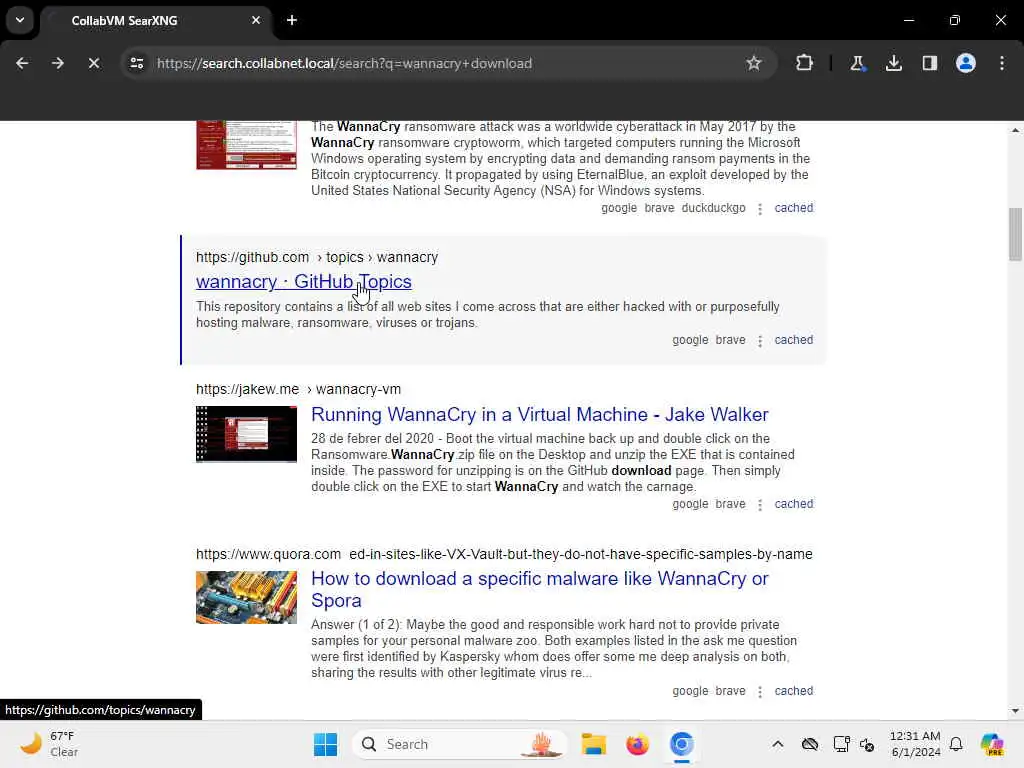Viewport: 1024px width, 768px height.
Task: Toggle the side panel icon
Action: (x=929, y=63)
